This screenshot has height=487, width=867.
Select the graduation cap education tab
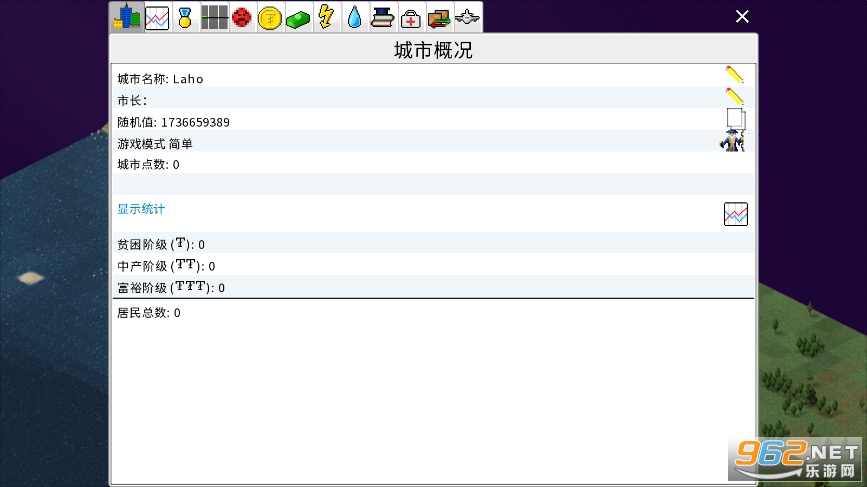pos(383,18)
